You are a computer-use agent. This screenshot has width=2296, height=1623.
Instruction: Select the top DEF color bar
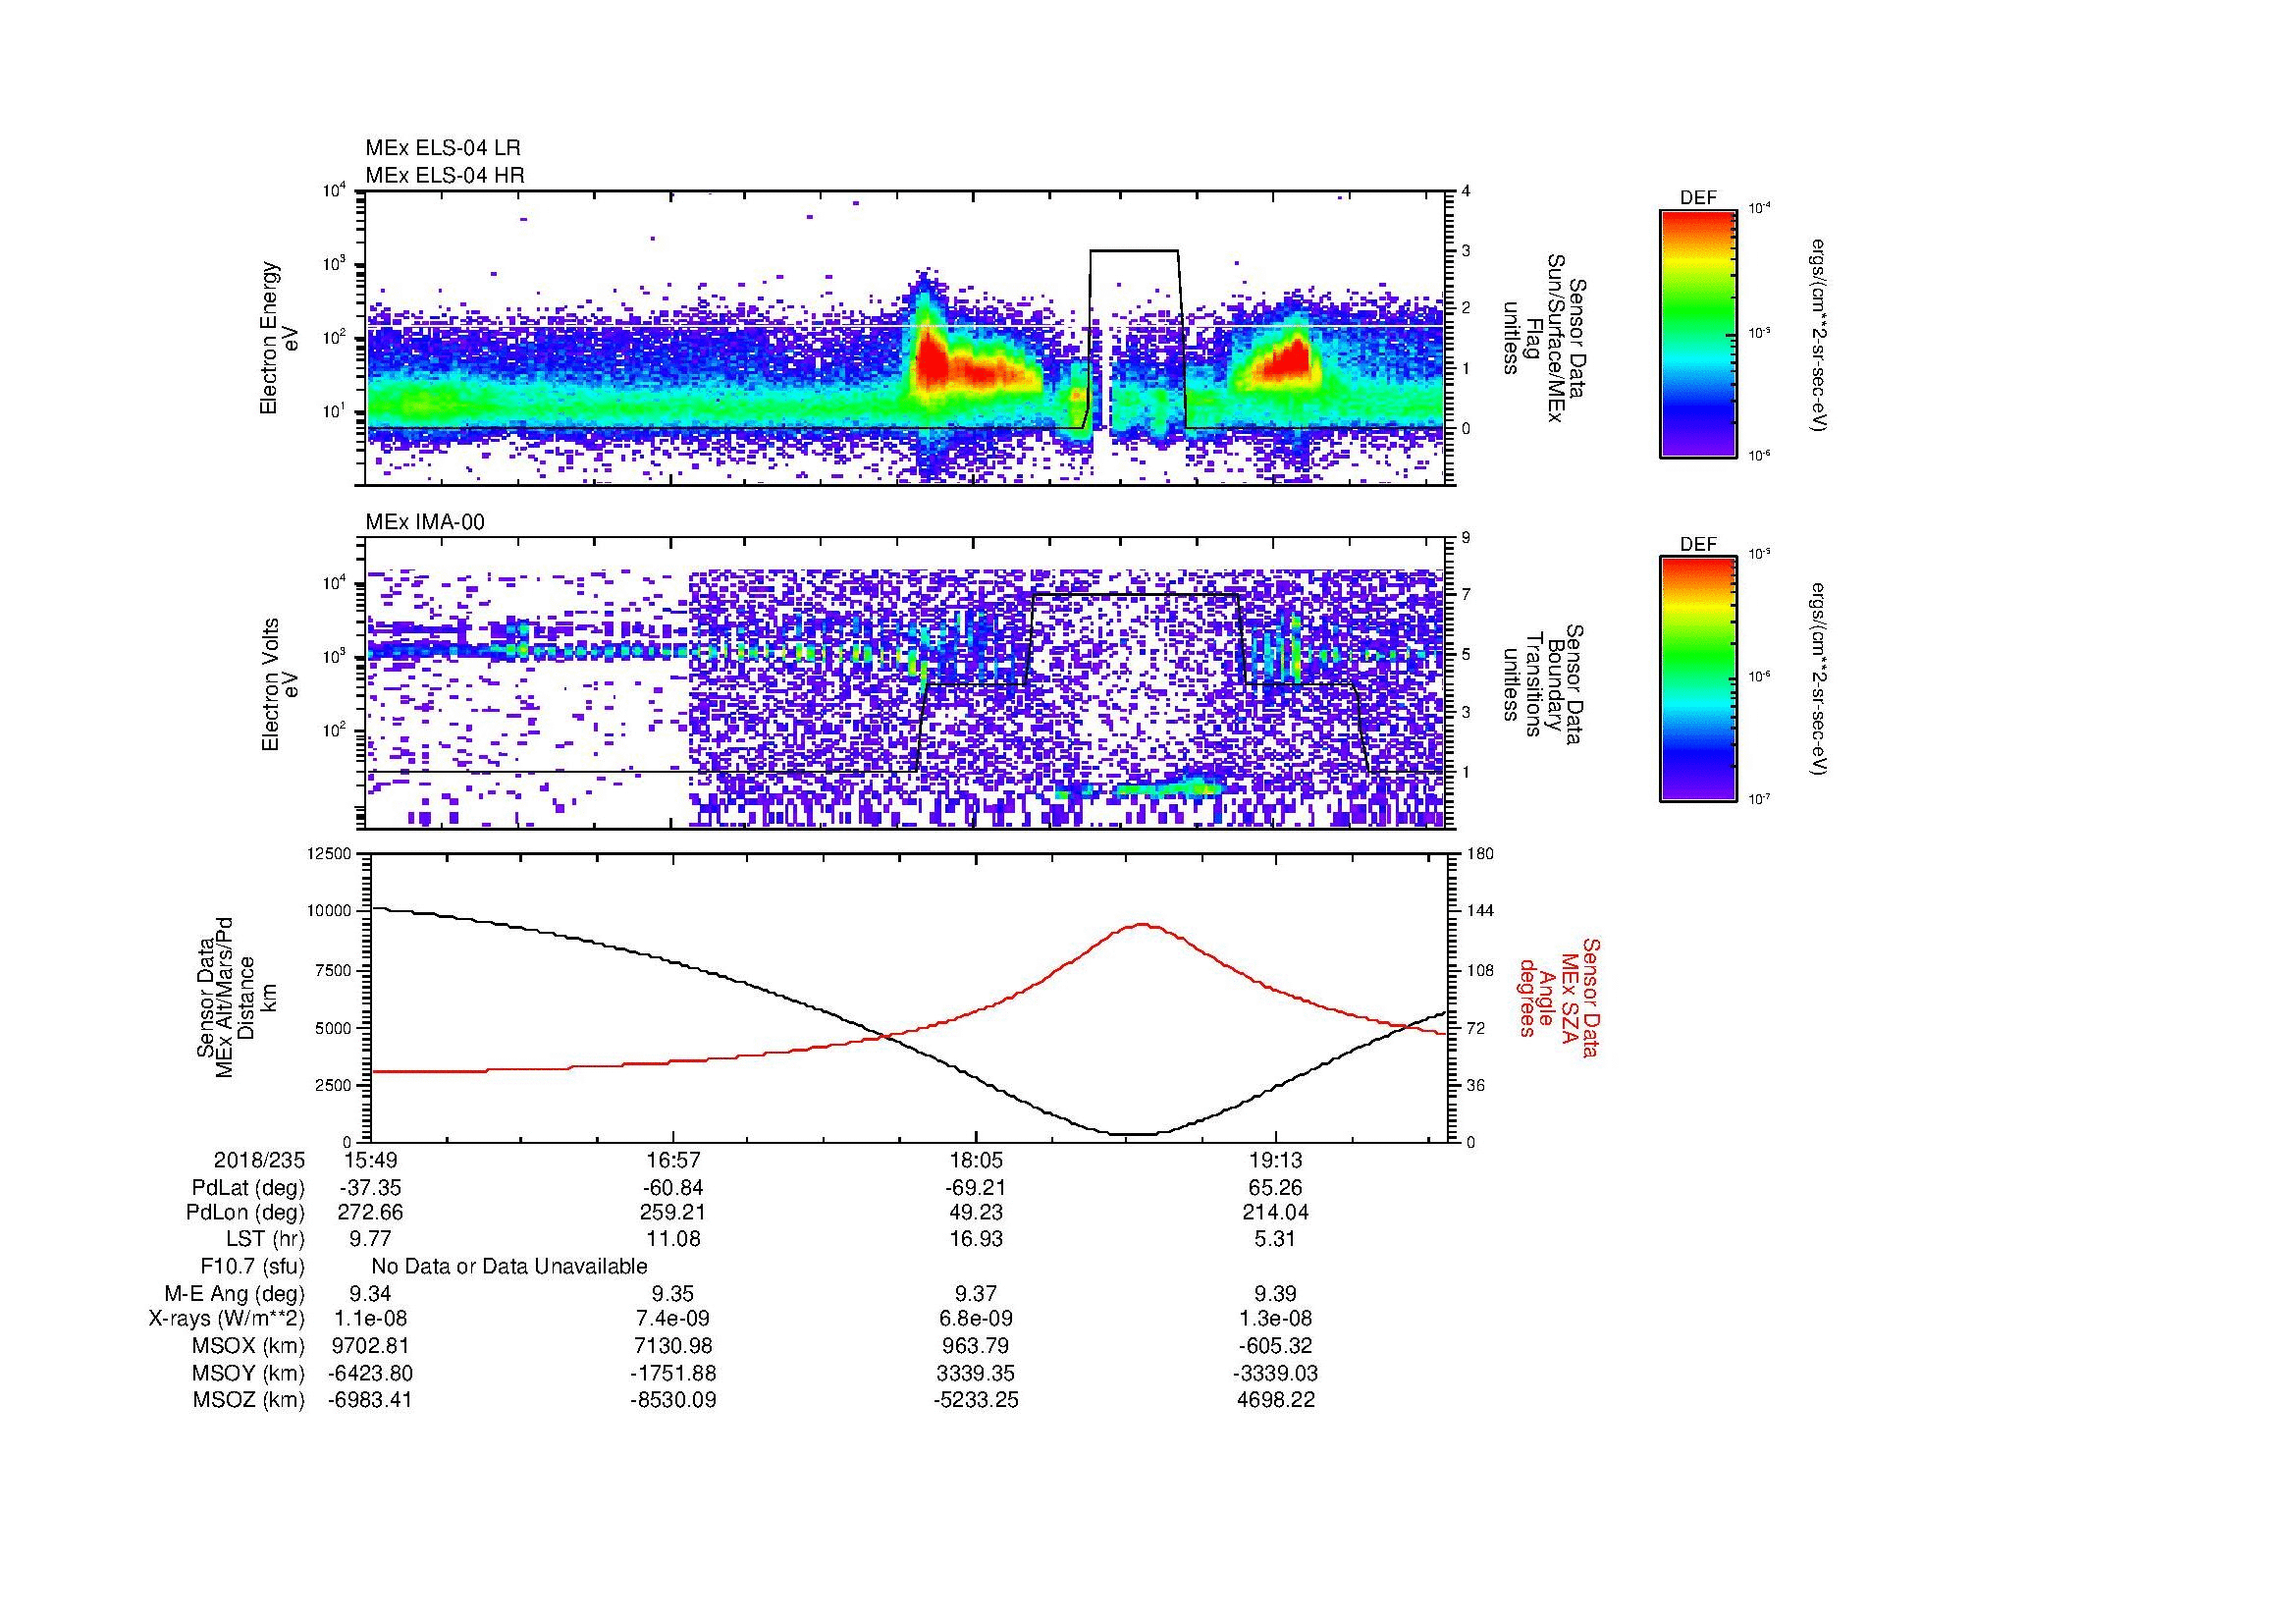tap(1697, 333)
